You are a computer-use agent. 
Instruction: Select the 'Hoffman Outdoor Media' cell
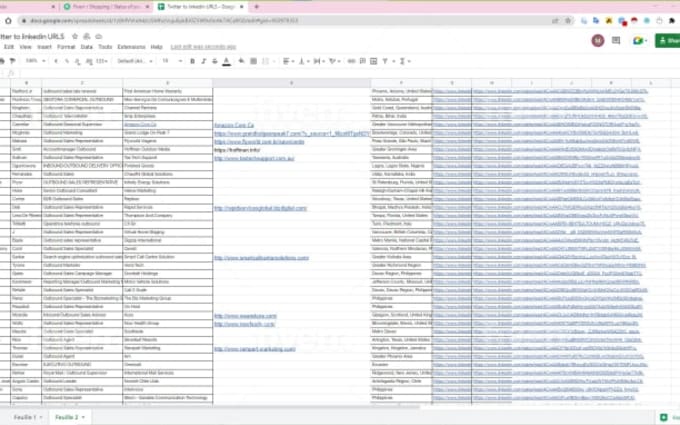click(x=168, y=150)
